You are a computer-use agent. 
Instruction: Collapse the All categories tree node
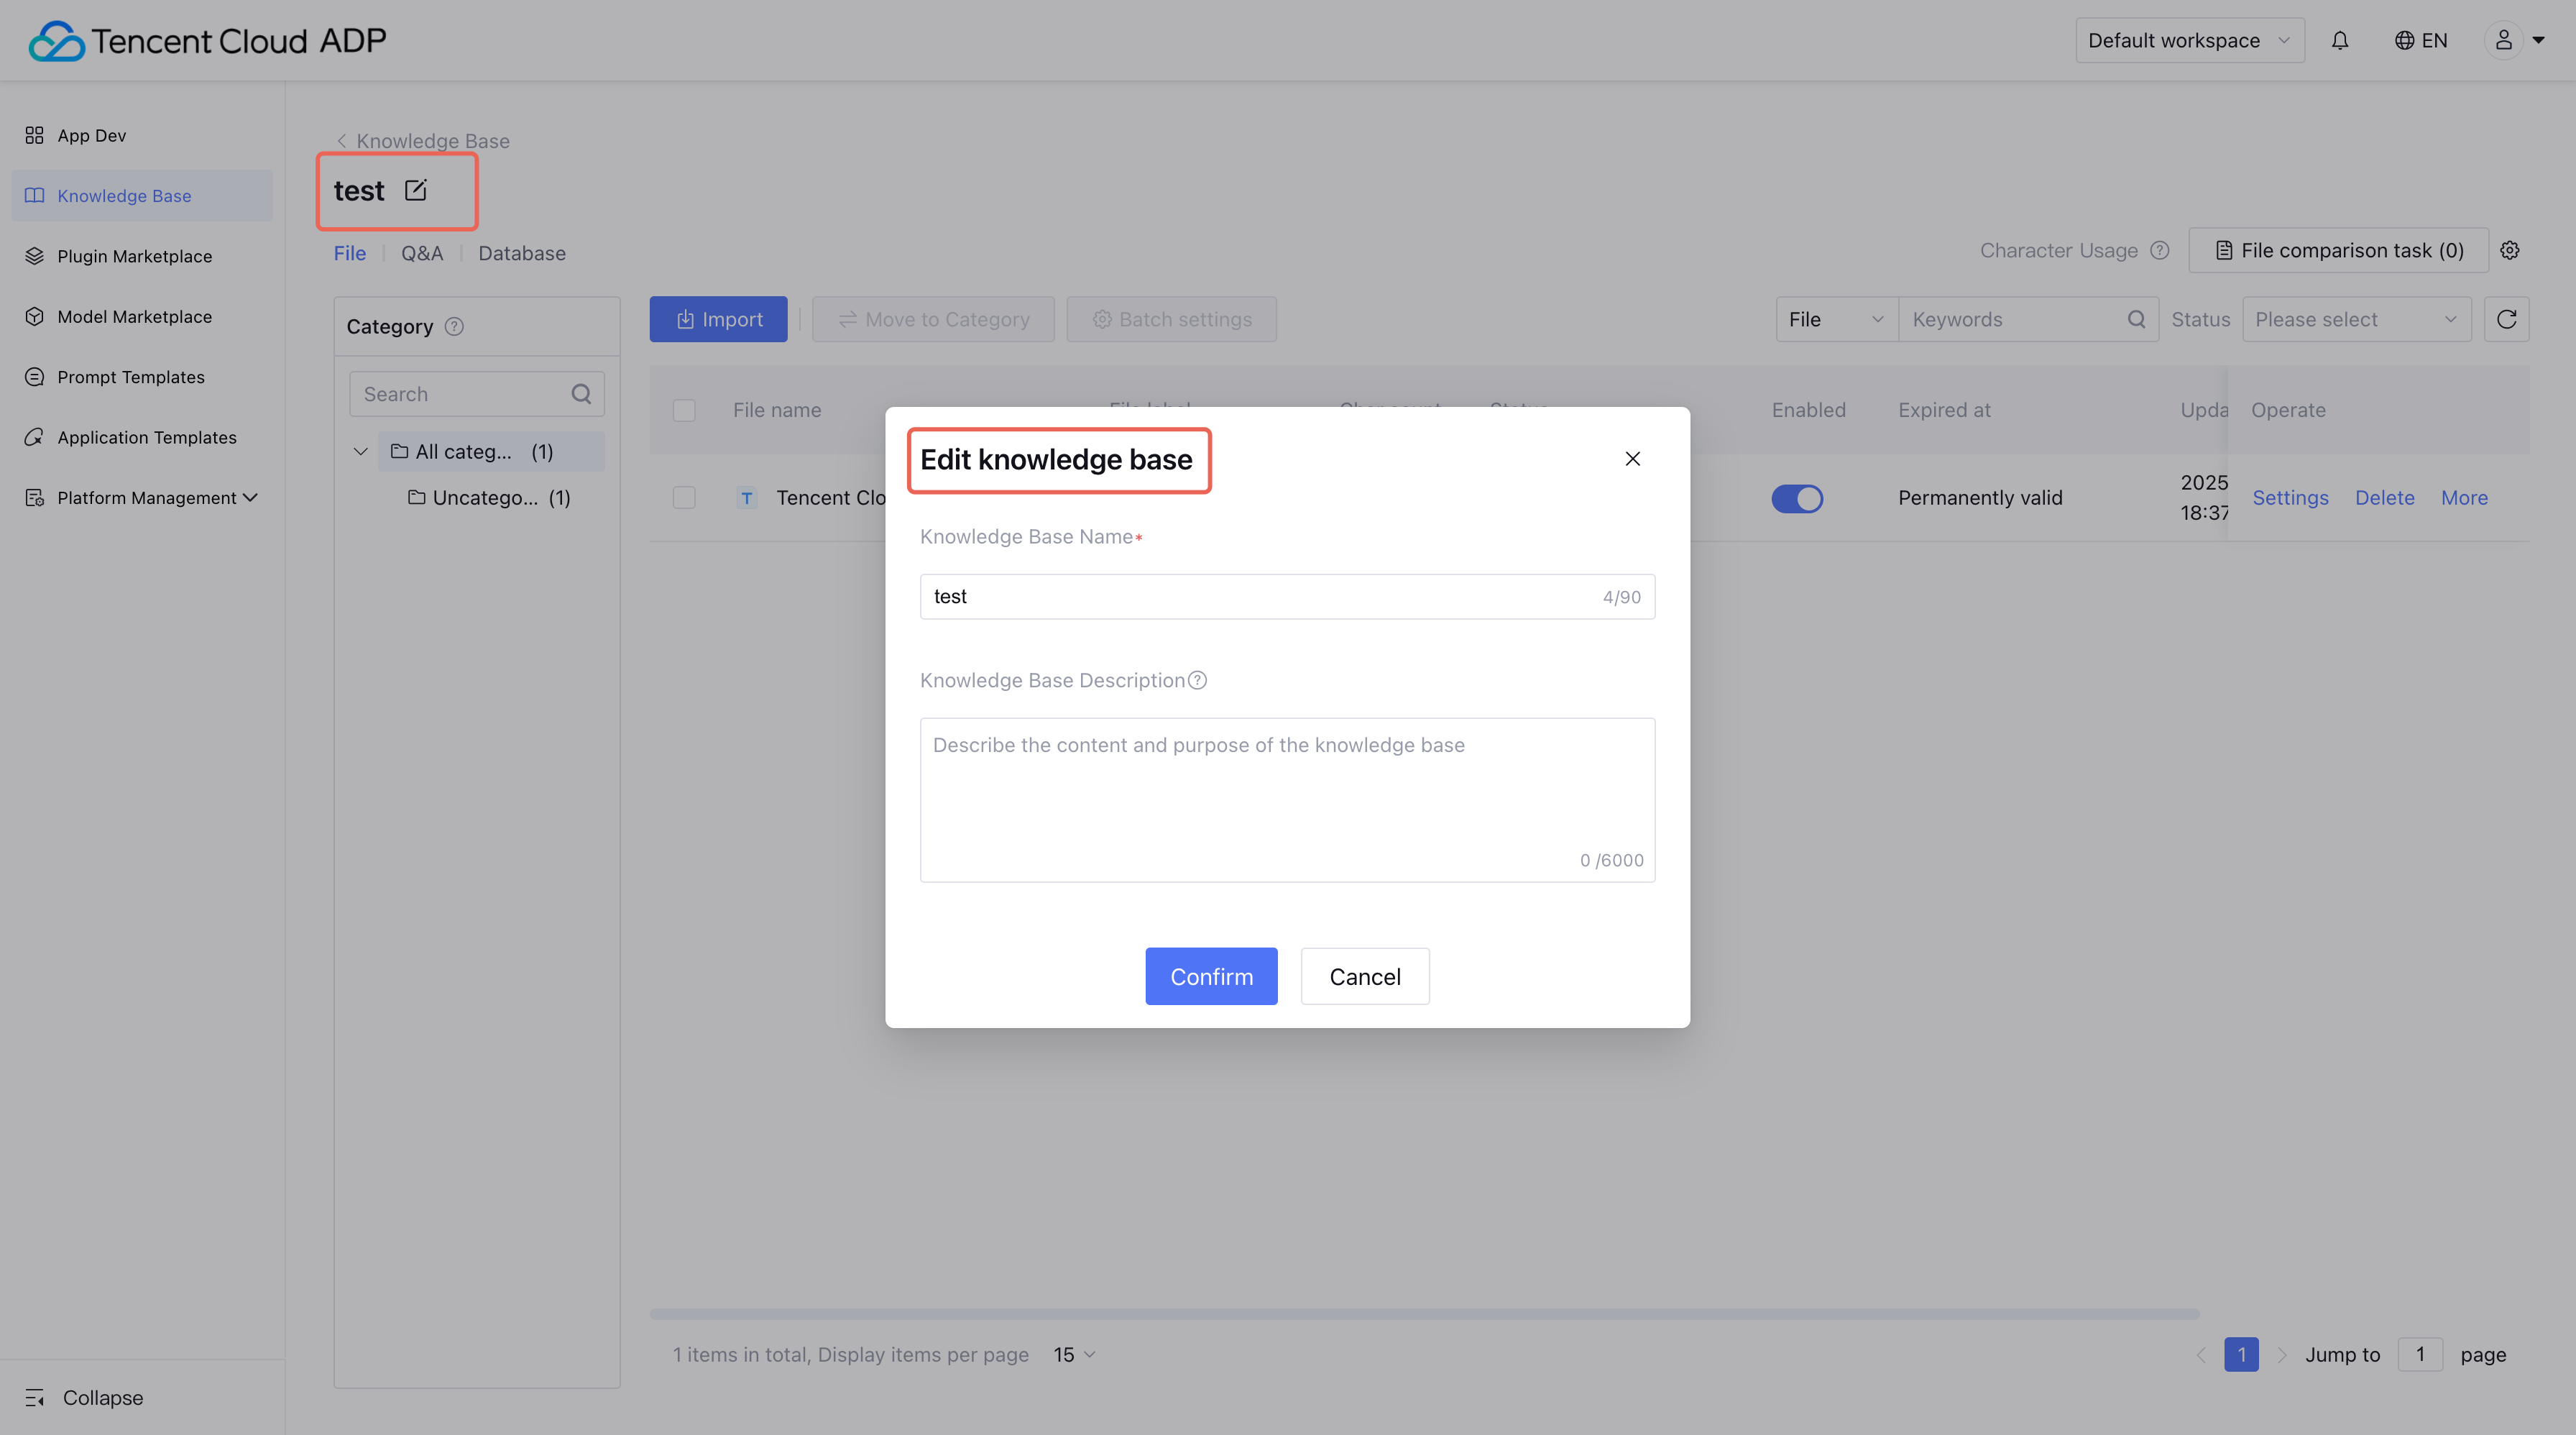click(361, 452)
